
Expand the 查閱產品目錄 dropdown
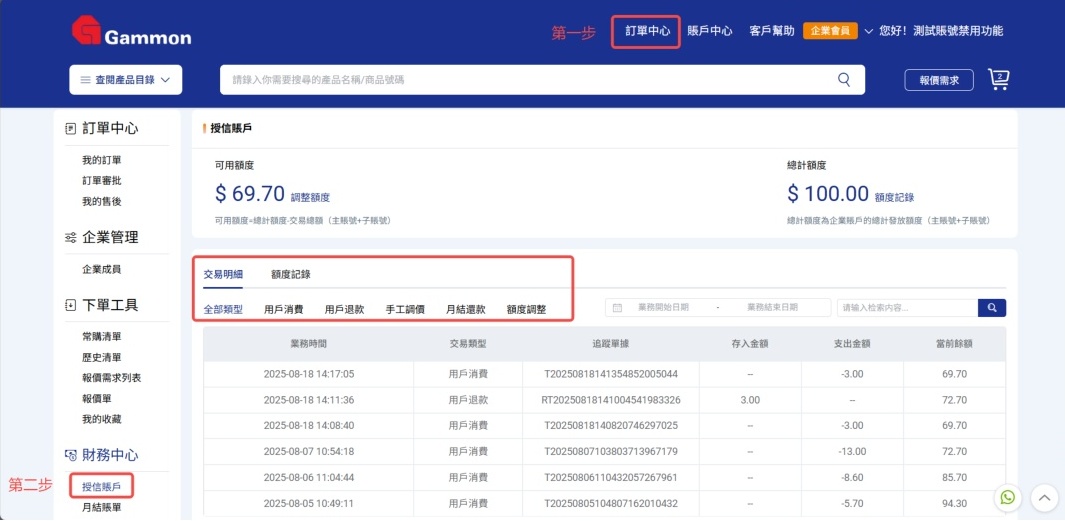pos(125,79)
